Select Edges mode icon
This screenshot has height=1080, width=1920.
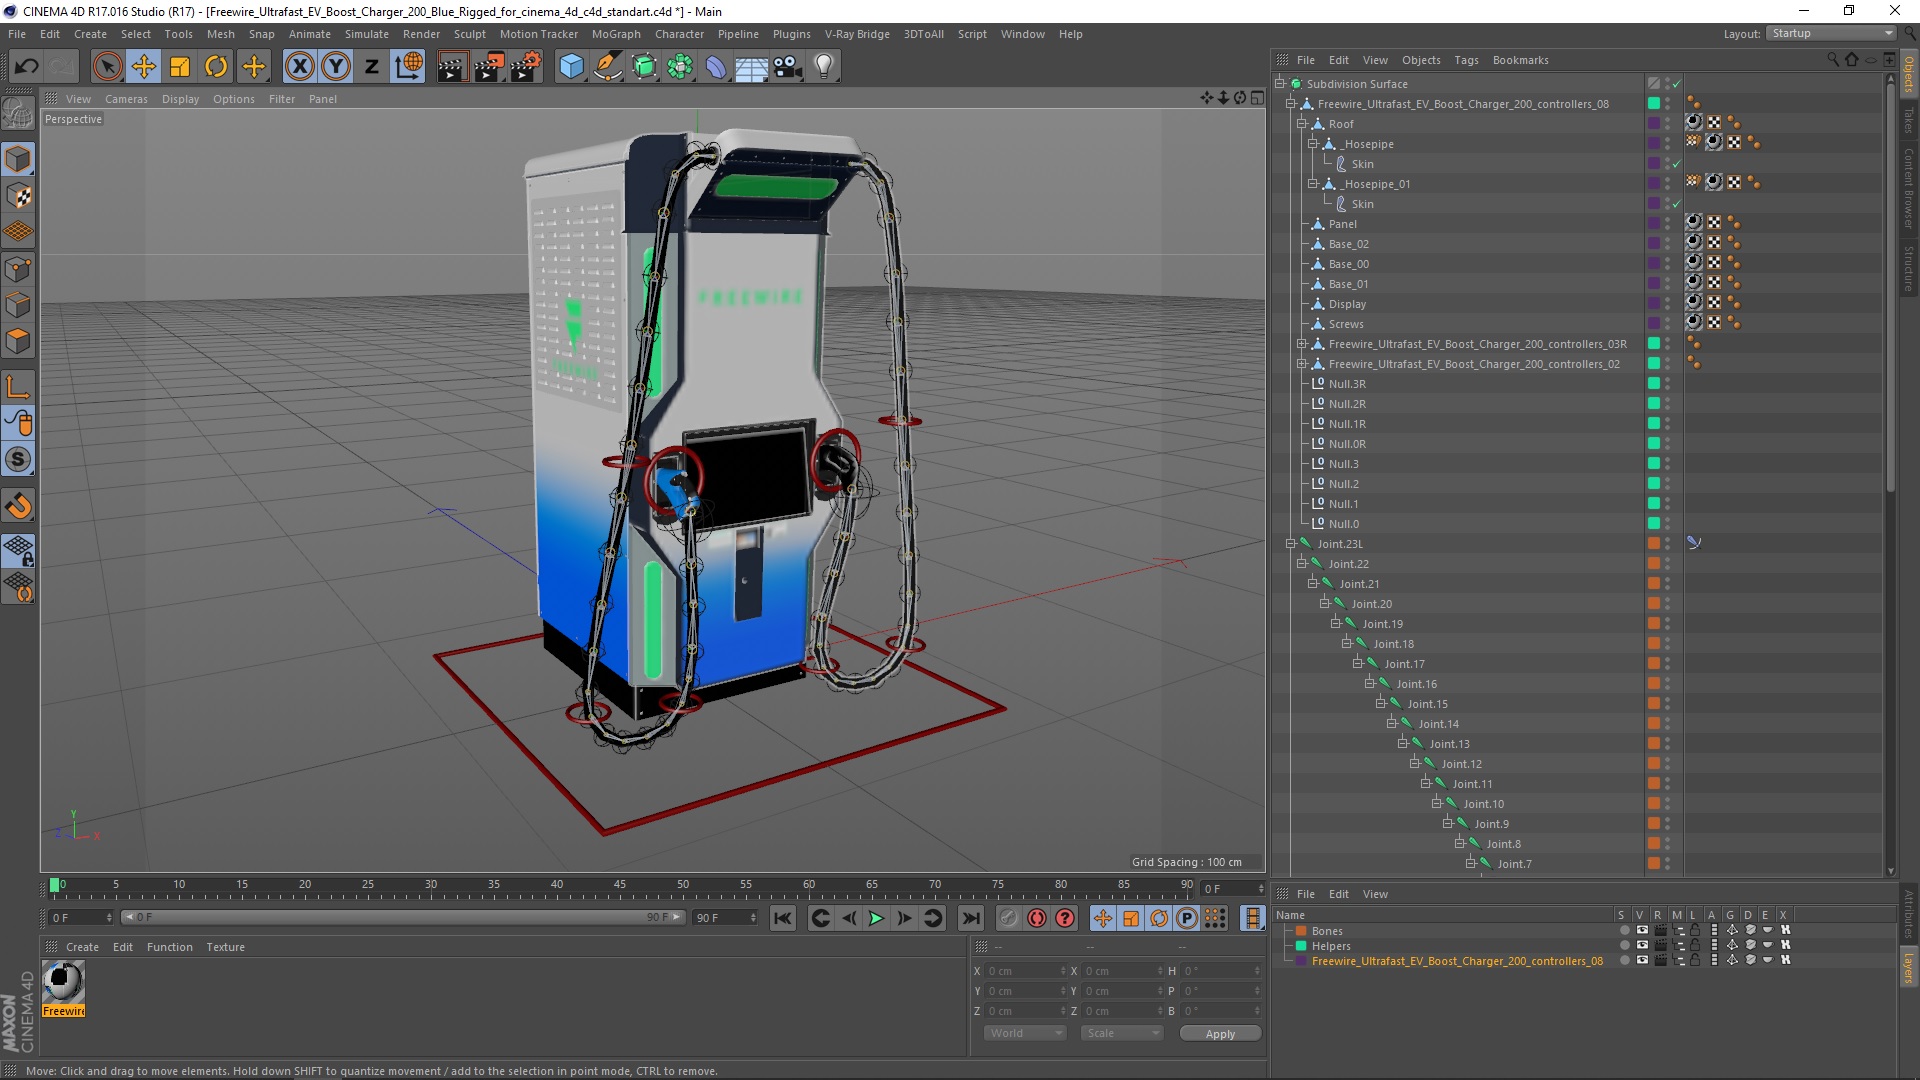(x=18, y=305)
